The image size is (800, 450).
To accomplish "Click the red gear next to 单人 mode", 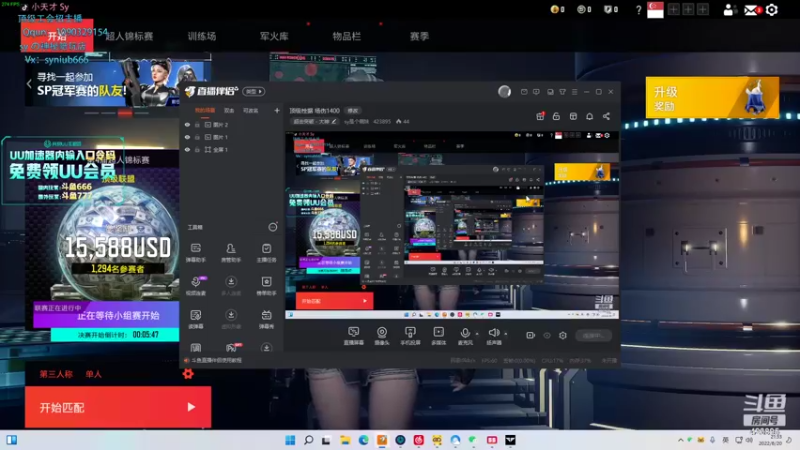I will (188, 374).
